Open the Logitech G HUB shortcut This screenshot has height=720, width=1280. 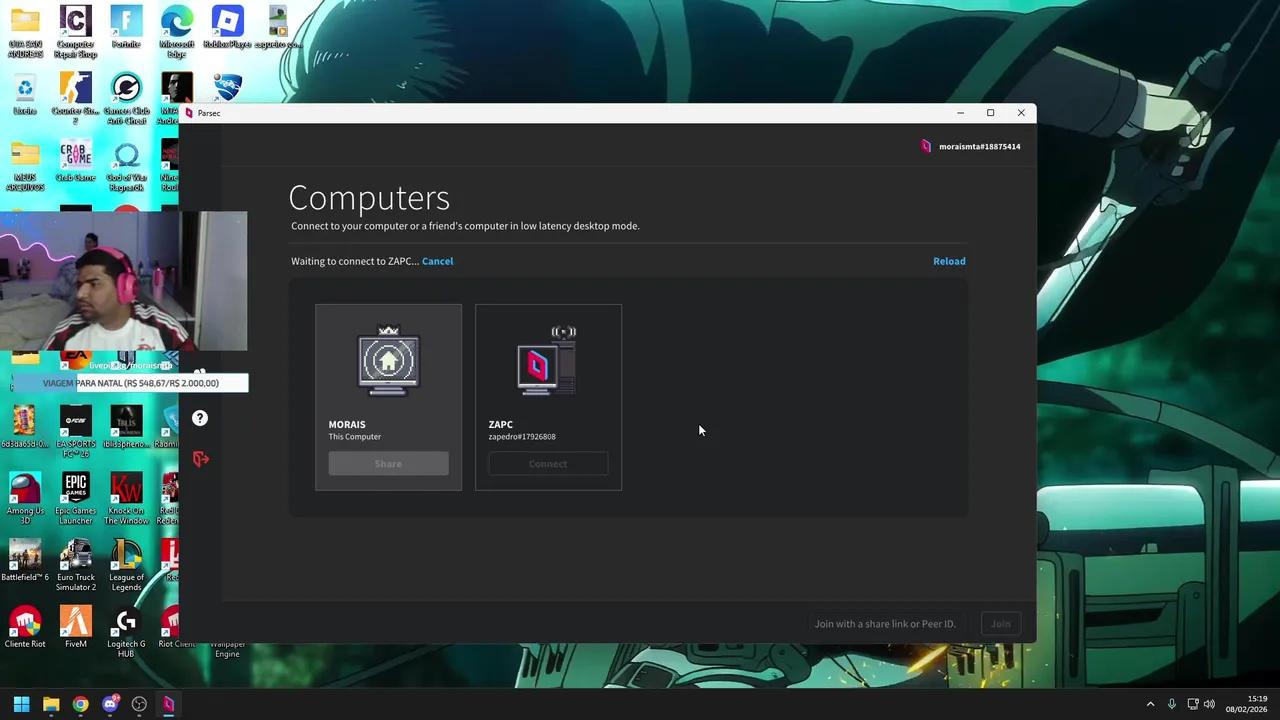click(x=126, y=633)
